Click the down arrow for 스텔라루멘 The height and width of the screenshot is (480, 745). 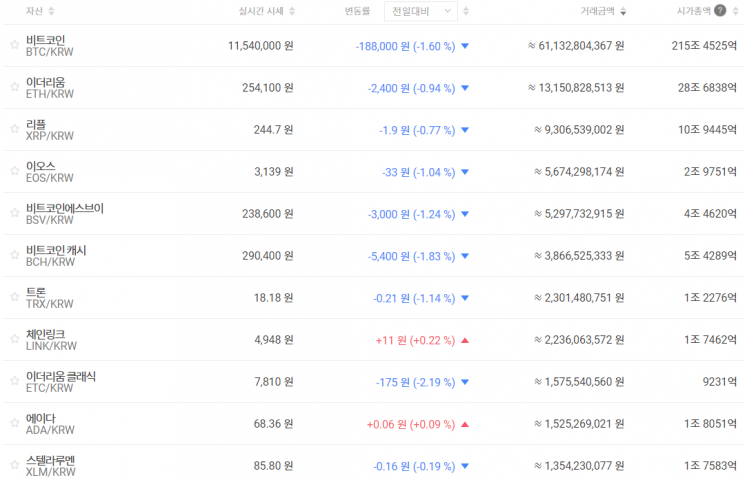465,466
